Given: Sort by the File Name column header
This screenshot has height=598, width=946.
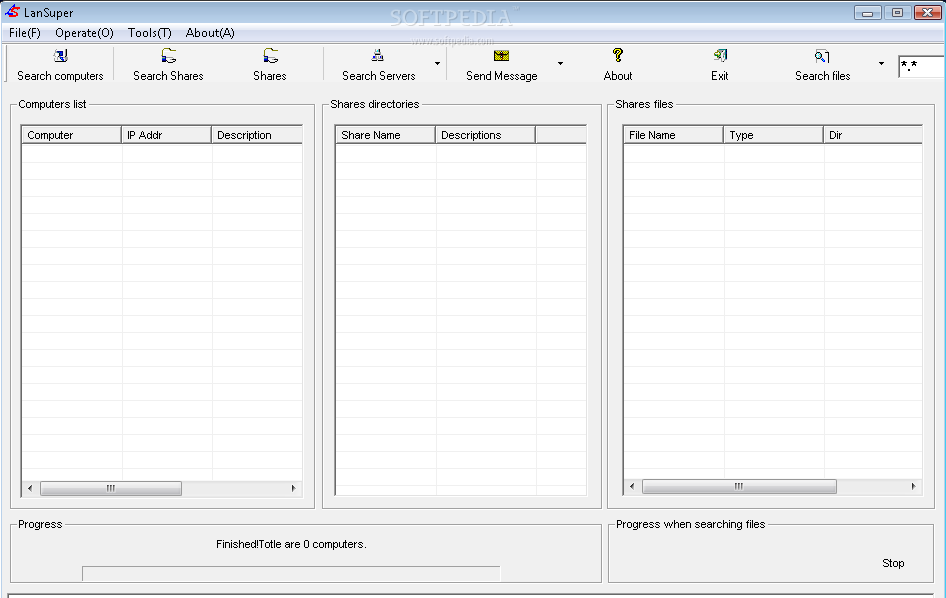Looking at the screenshot, I should (673, 135).
